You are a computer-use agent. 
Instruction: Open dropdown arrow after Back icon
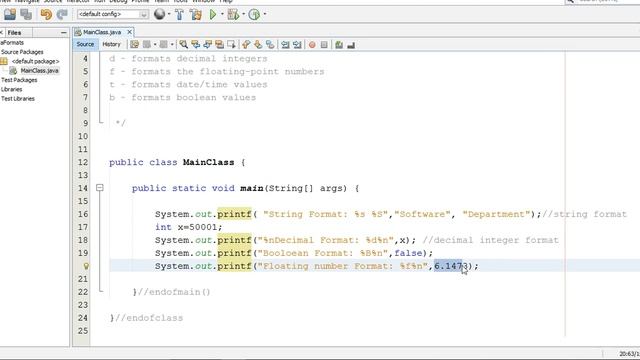(155, 44)
